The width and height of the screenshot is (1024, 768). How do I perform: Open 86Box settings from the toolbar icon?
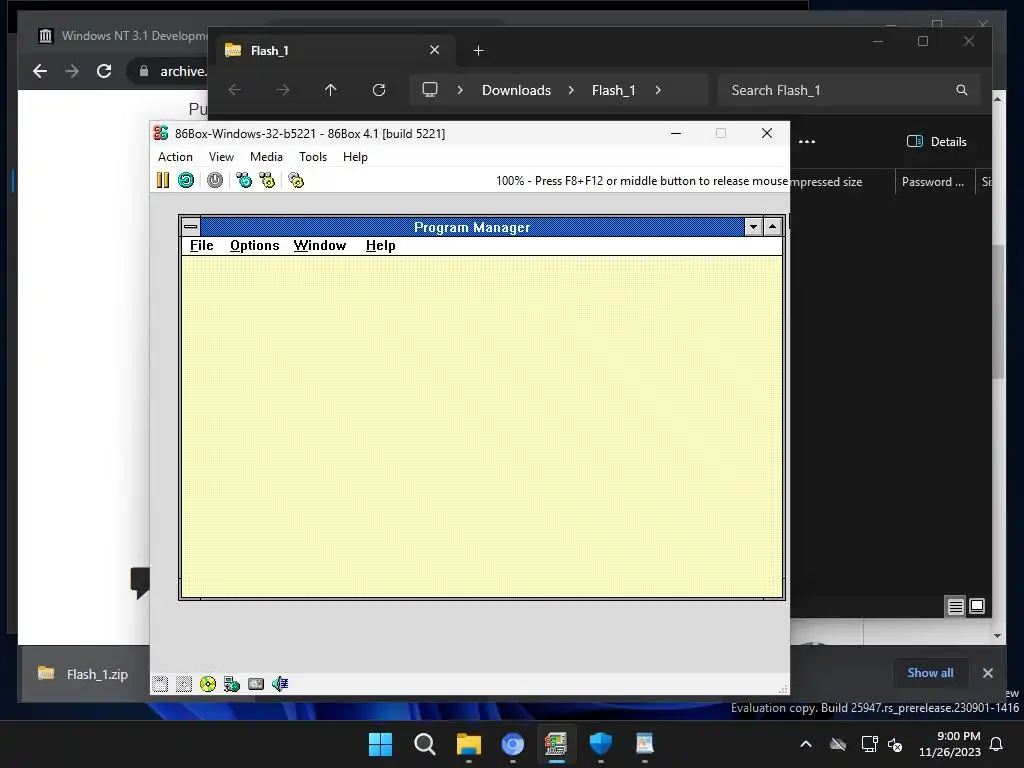click(x=296, y=180)
